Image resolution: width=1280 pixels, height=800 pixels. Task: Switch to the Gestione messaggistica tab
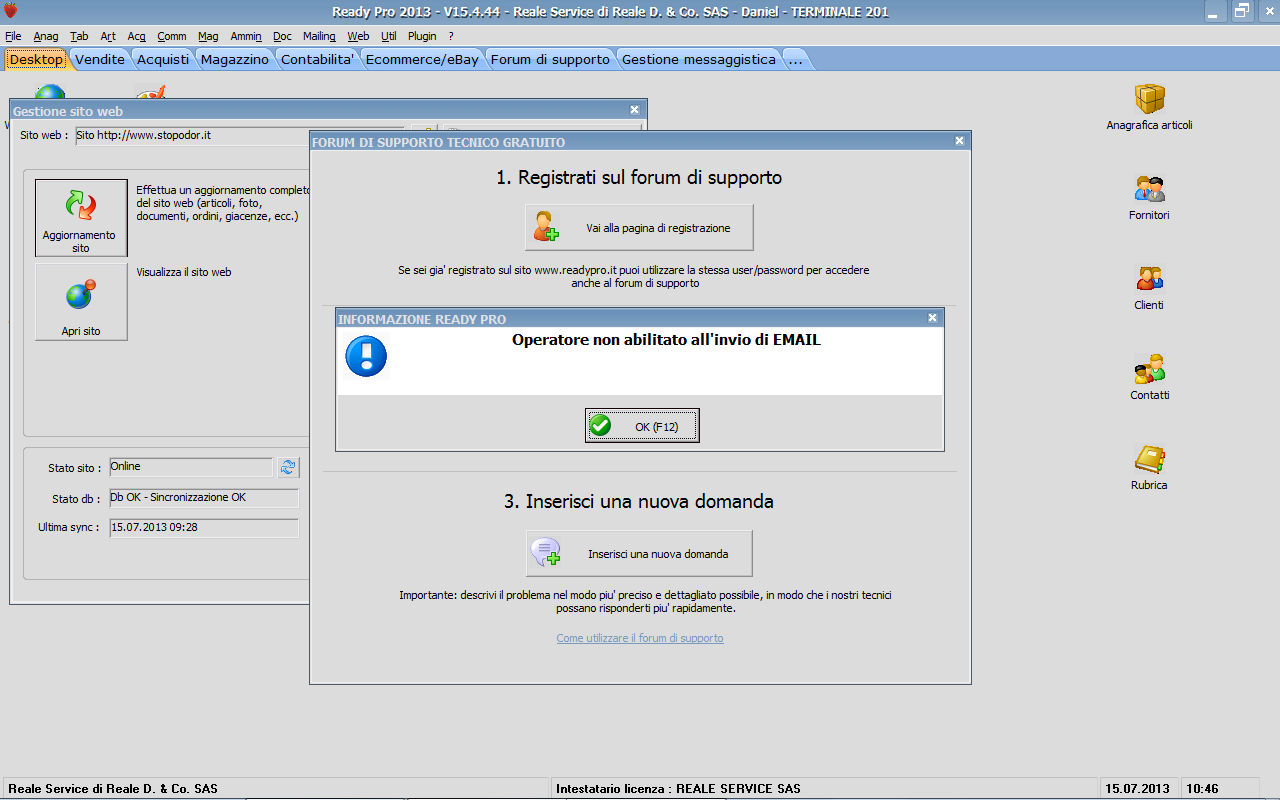[698, 59]
